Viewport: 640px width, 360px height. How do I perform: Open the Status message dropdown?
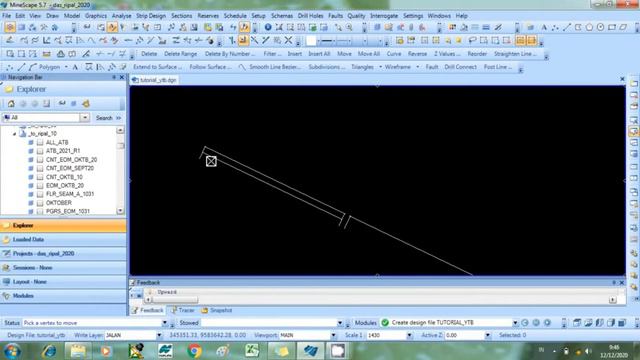point(164,323)
